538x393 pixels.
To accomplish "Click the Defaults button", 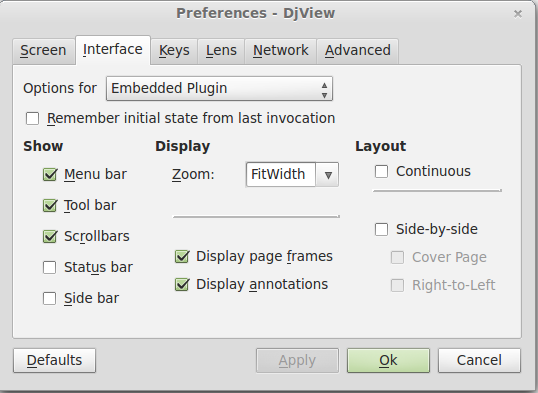I will (55, 360).
